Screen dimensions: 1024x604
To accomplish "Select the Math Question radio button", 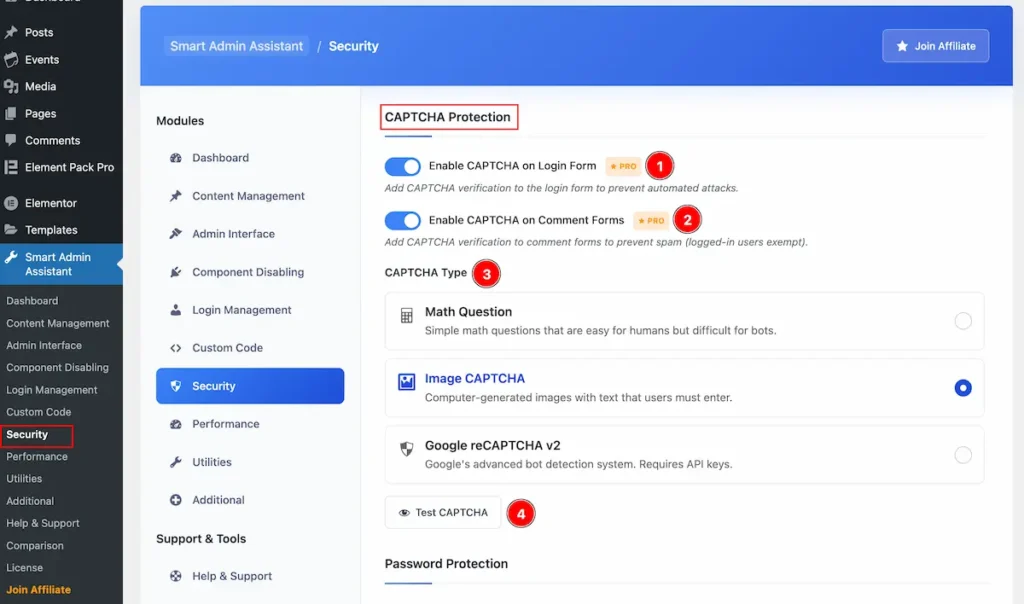I will [x=963, y=321].
